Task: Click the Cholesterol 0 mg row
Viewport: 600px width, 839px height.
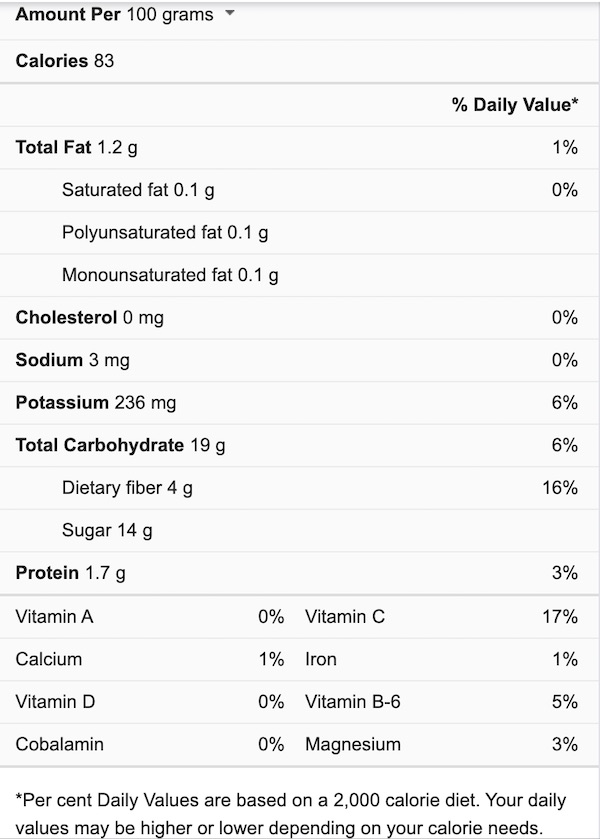Action: (x=299, y=318)
